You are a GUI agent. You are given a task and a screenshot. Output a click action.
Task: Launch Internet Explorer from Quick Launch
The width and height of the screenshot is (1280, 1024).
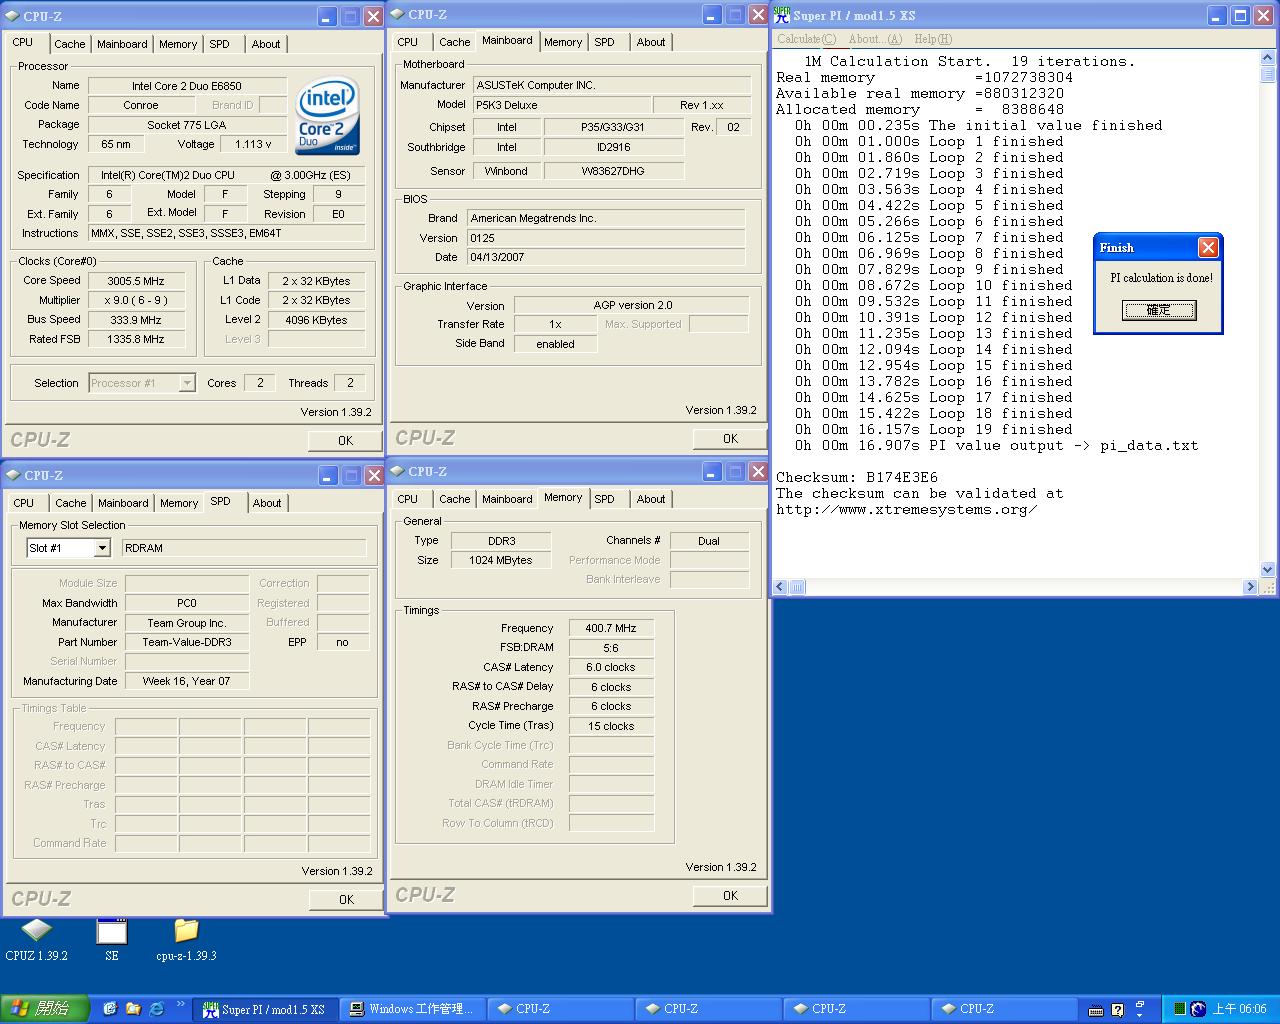[x=157, y=1009]
